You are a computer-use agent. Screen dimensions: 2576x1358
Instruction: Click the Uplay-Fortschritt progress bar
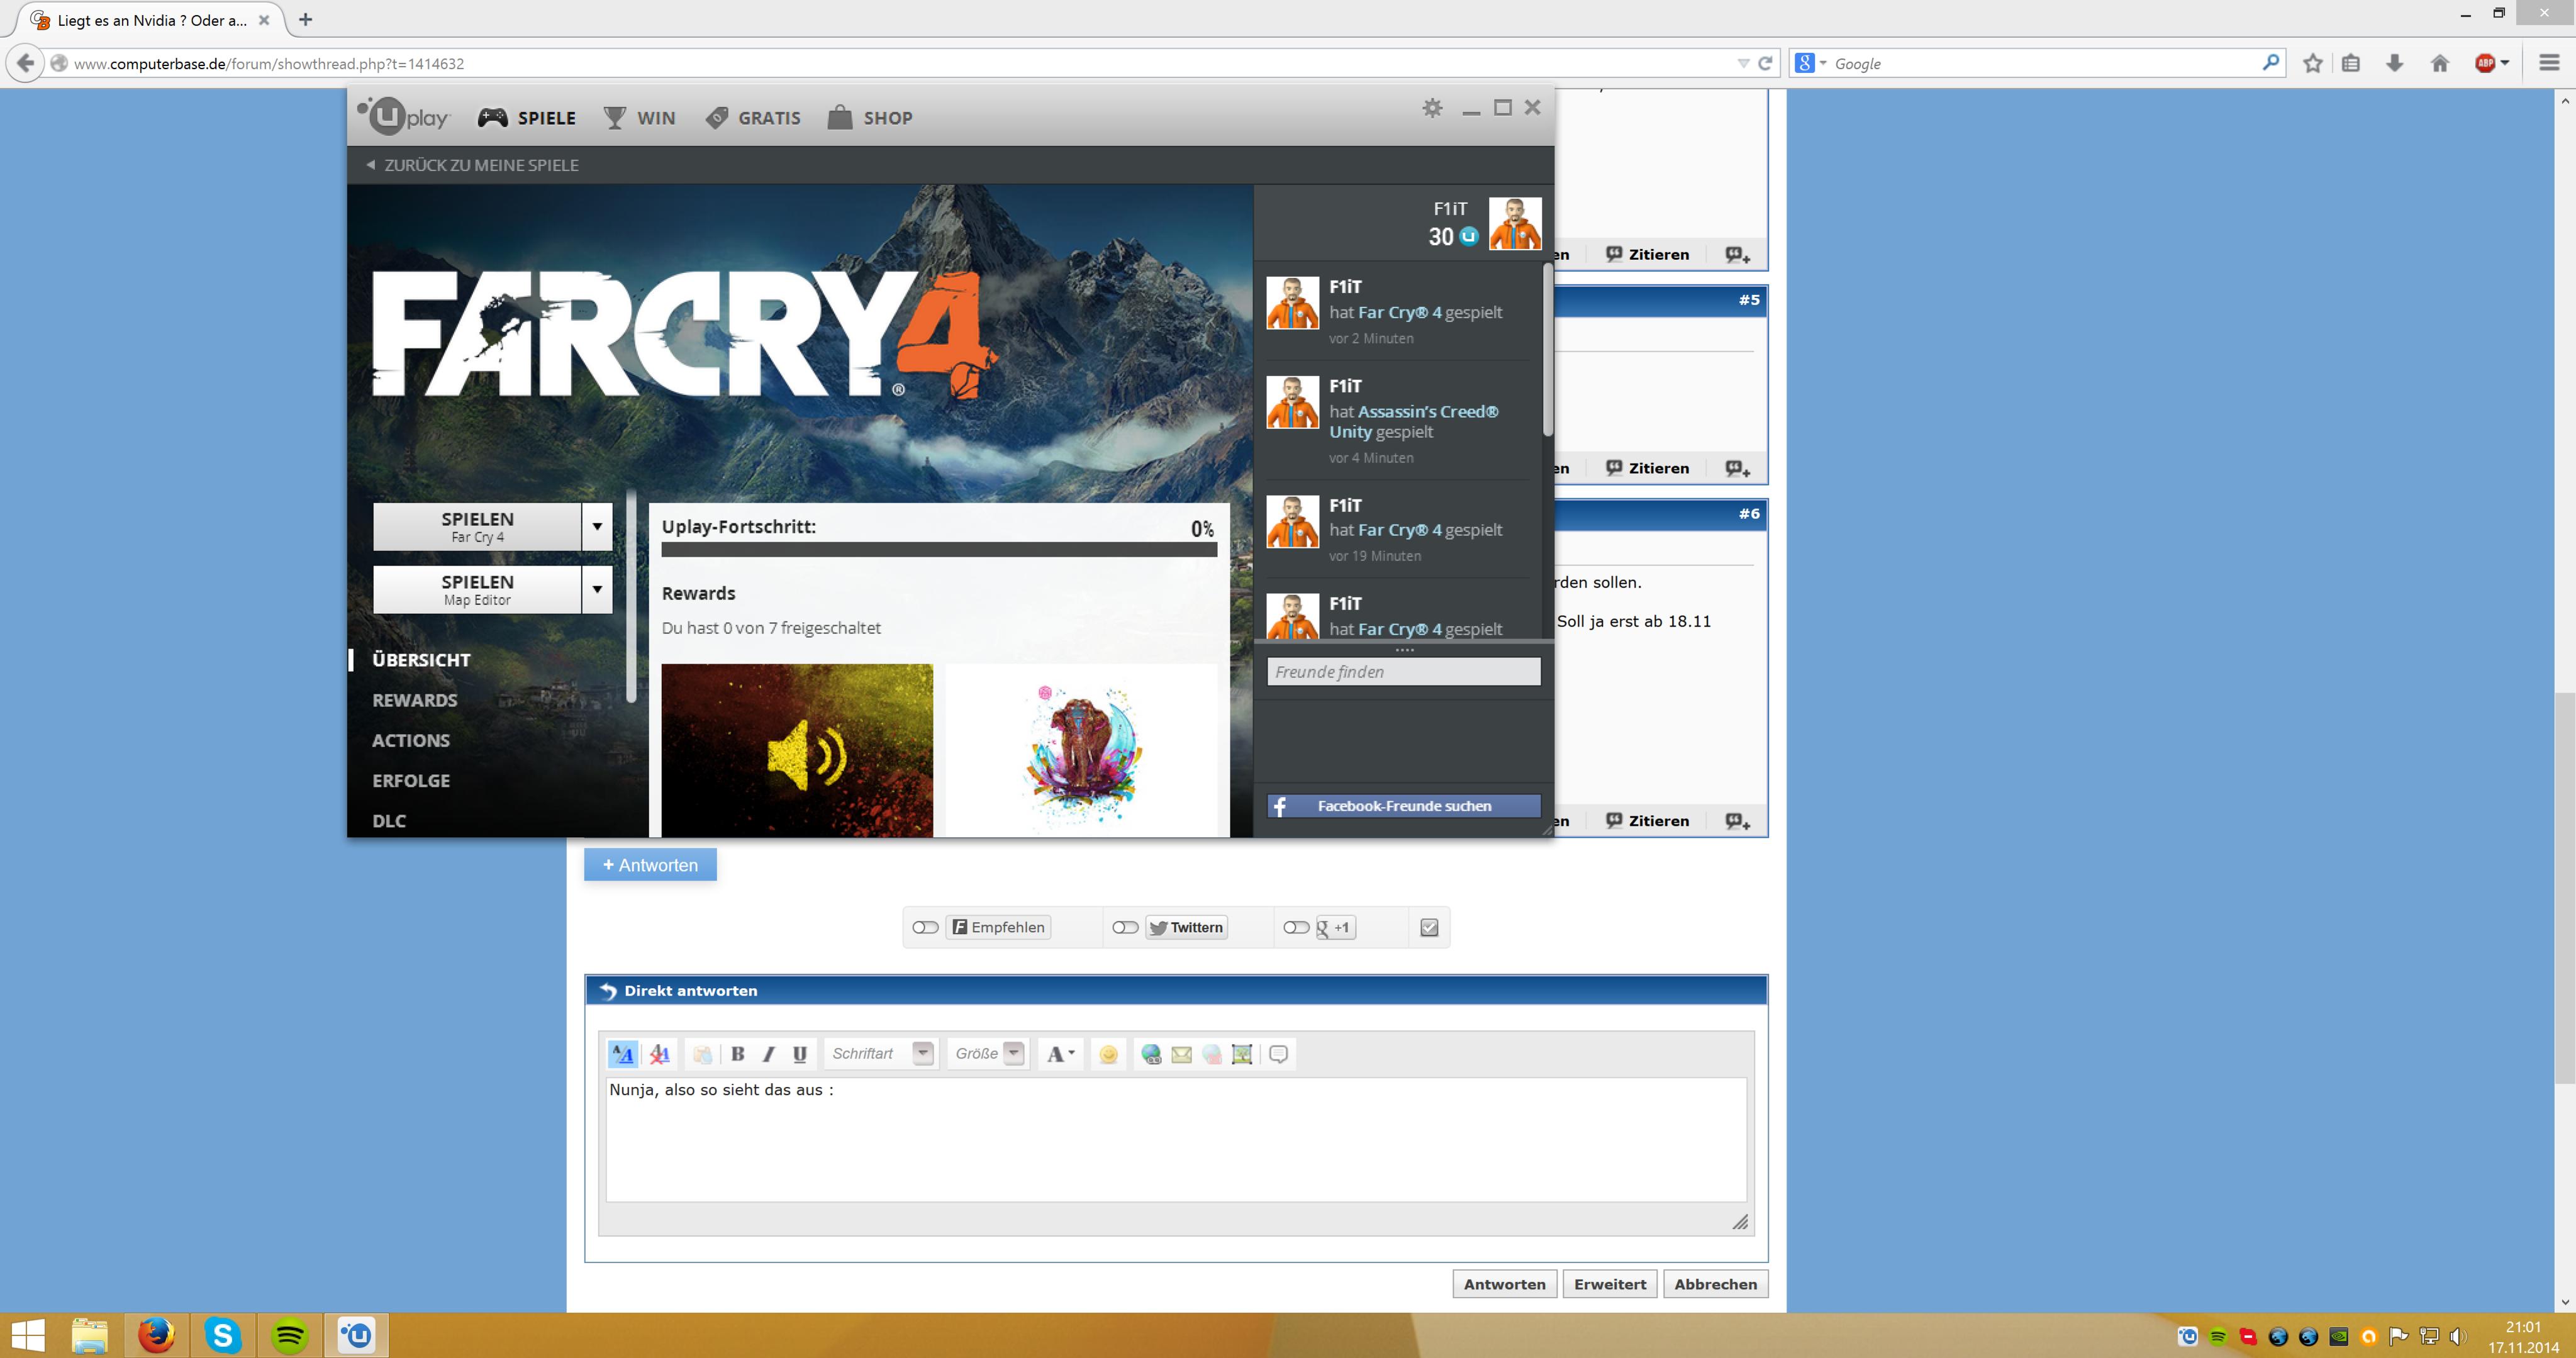point(938,549)
